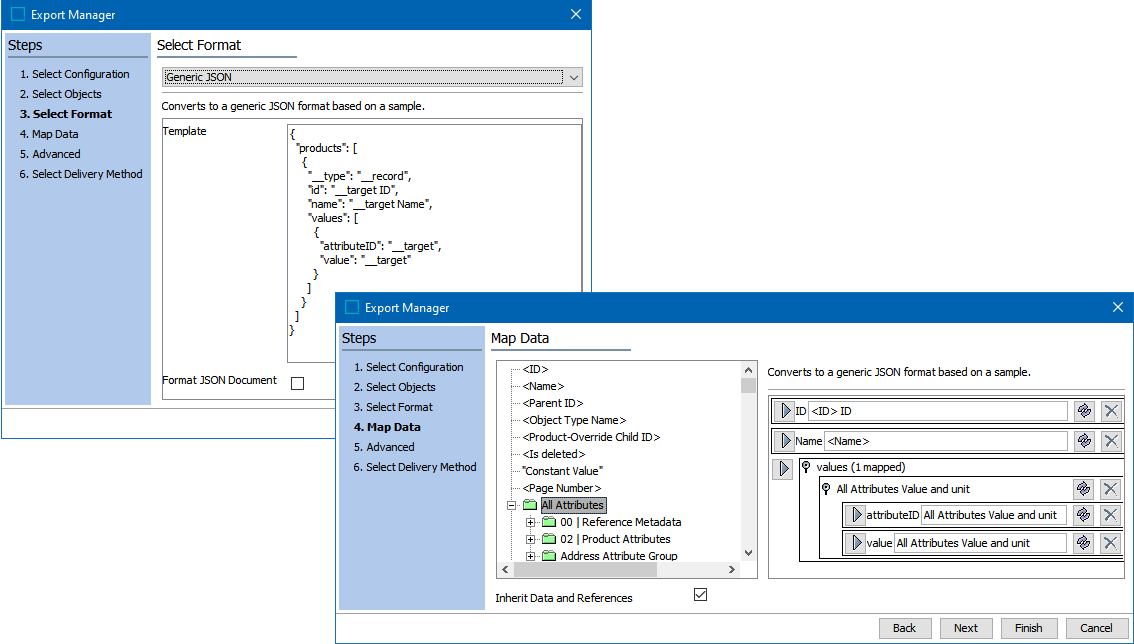
Task: Click the arrow button beside values (1 mapped)
Action: coord(784,469)
